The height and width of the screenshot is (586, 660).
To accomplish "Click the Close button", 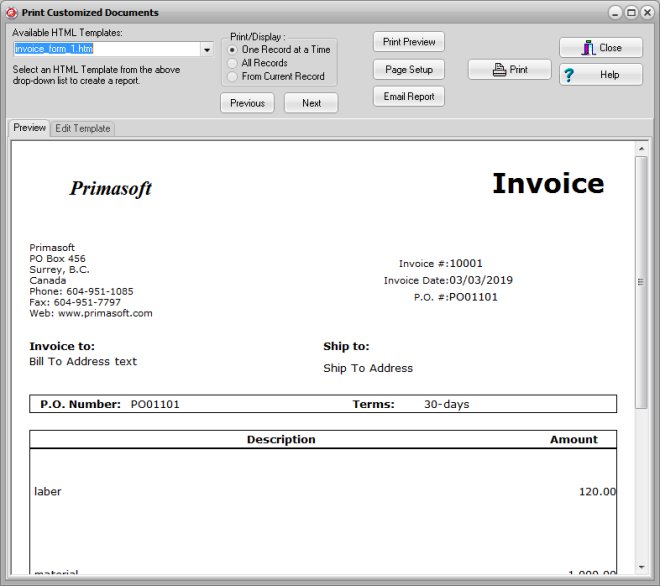I will pyautogui.click(x=601, y=48).
